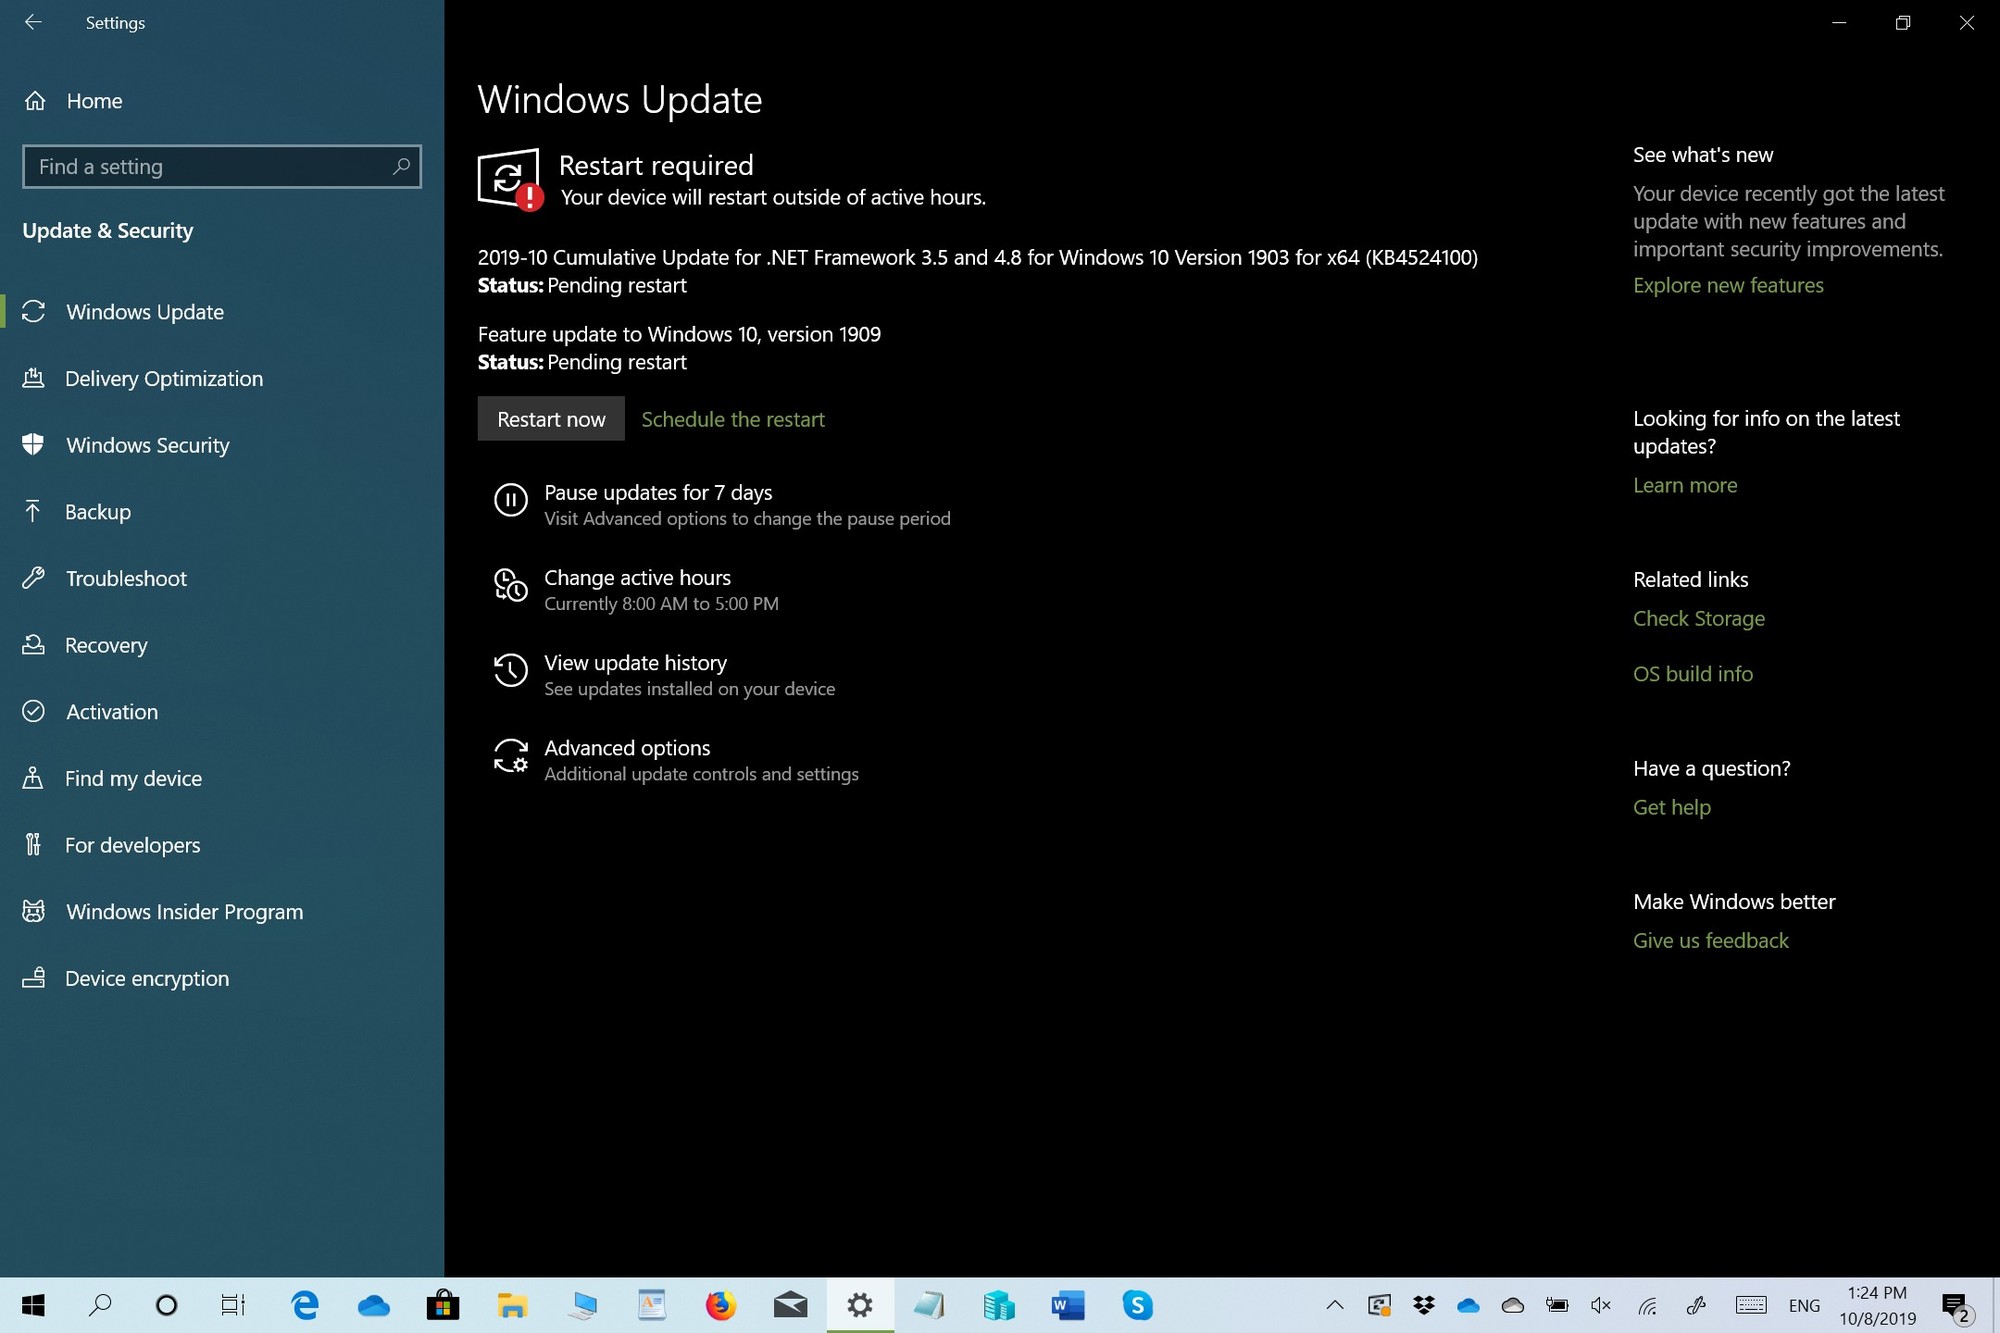2000x1333 pixels.
Task: Open File Explorer from taskbar
Action: [x=512, y=1305]
